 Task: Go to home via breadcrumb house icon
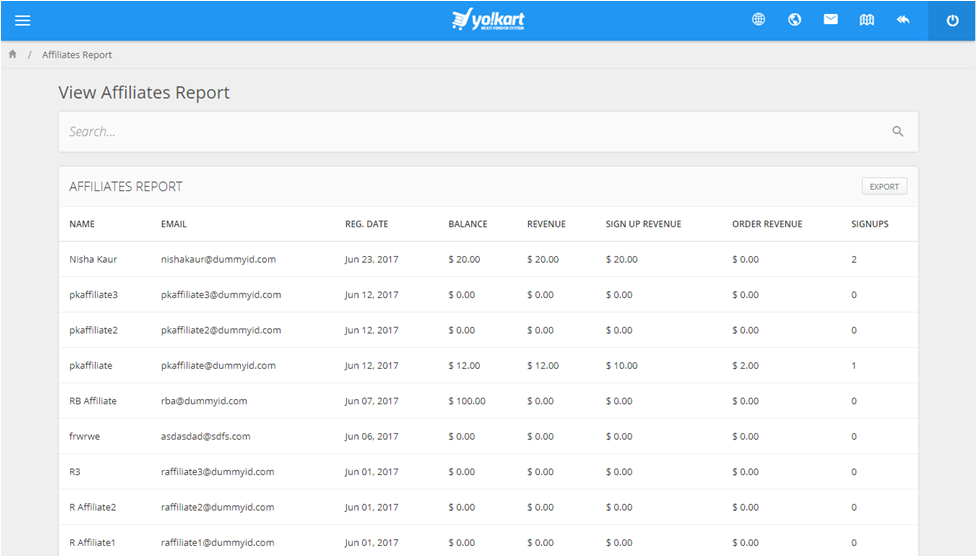point(13,55)
